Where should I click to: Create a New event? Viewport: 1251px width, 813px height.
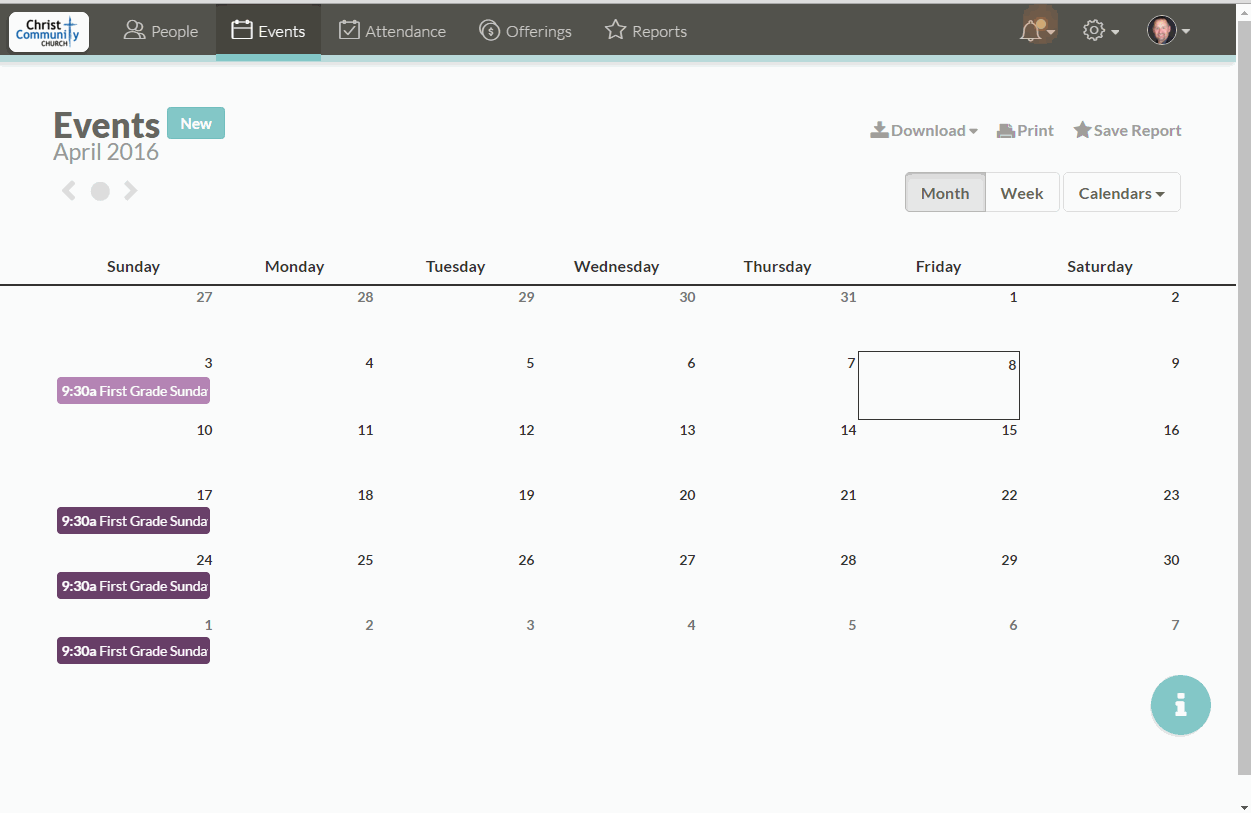click(x=196, y=123)
